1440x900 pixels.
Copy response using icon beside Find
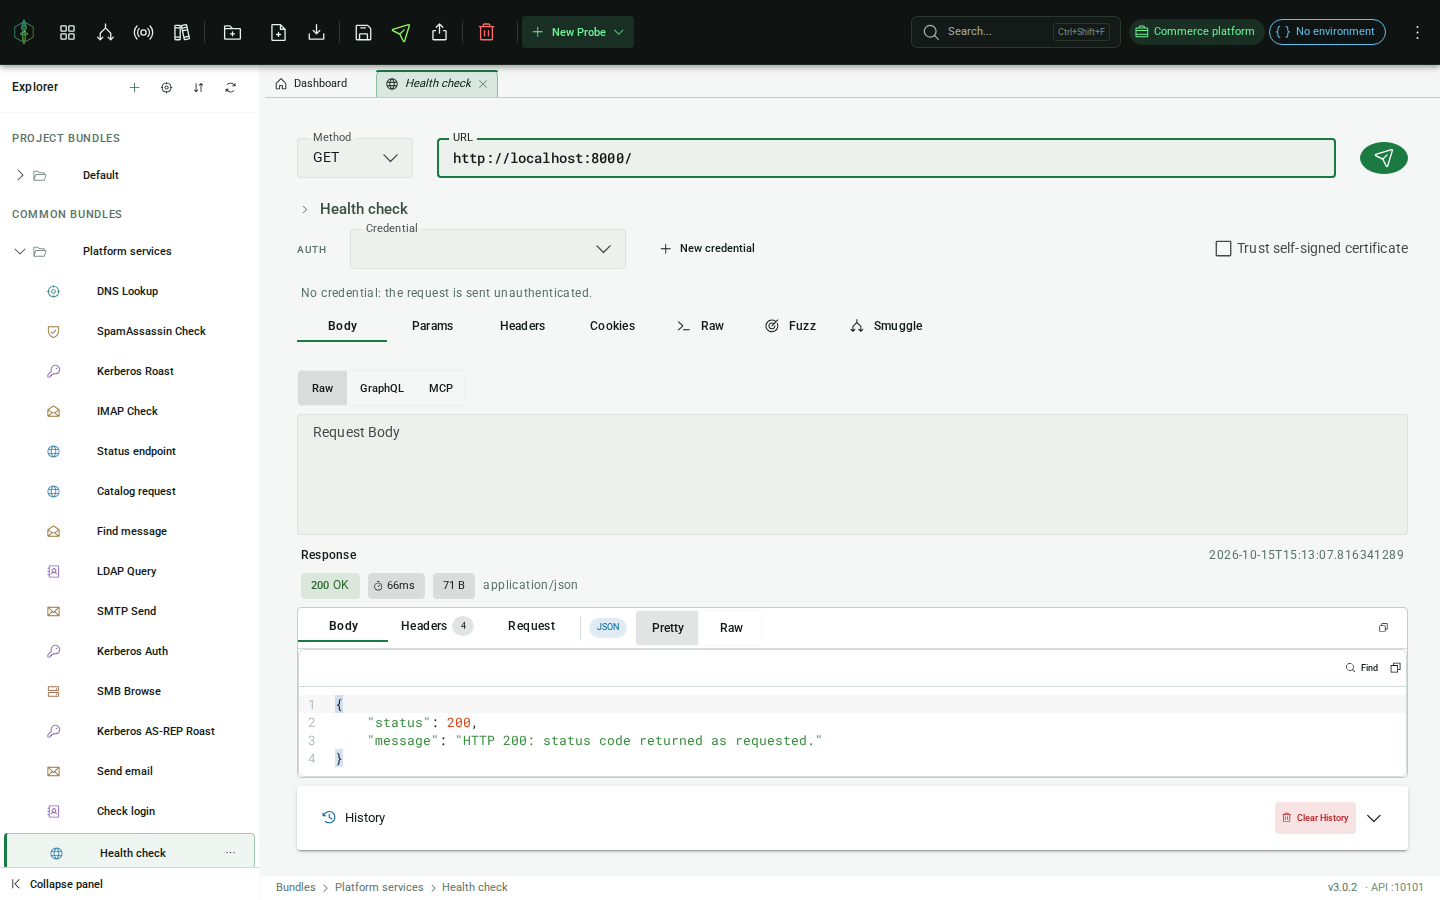[1395, 668]
